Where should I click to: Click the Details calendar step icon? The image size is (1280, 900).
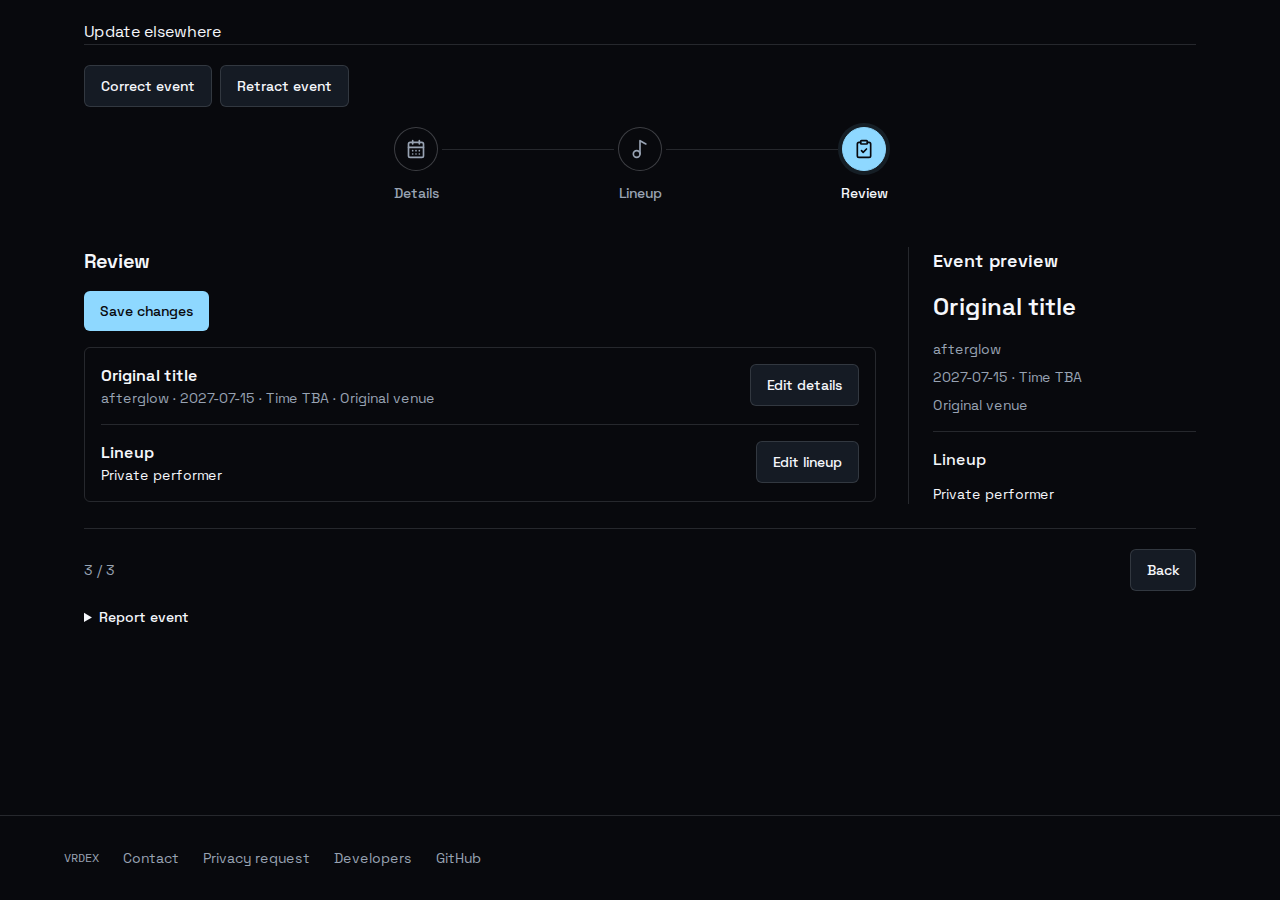point(416,149)
